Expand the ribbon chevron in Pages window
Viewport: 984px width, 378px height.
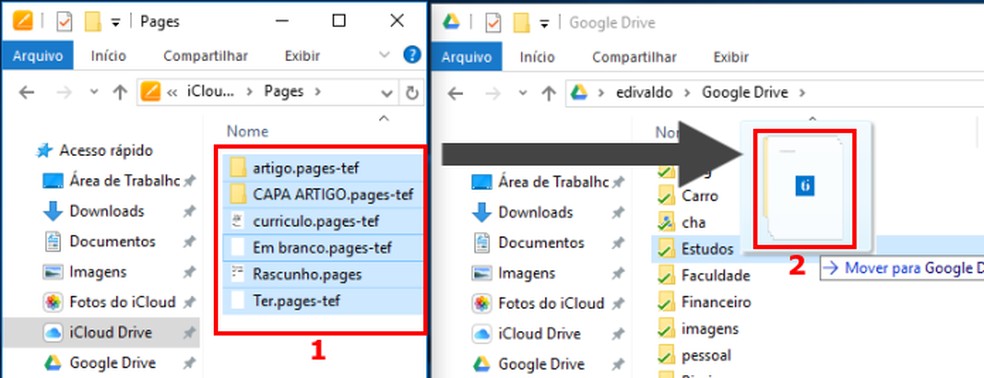385,55
